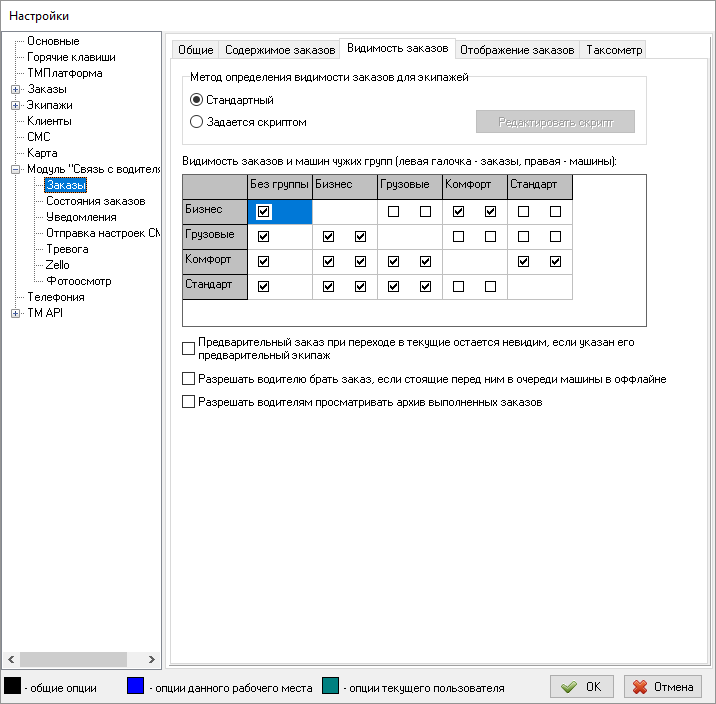Viewport: 716px width, 704px height.
Task: Click the Редактировать скрипт button
Action: [555, 121]
